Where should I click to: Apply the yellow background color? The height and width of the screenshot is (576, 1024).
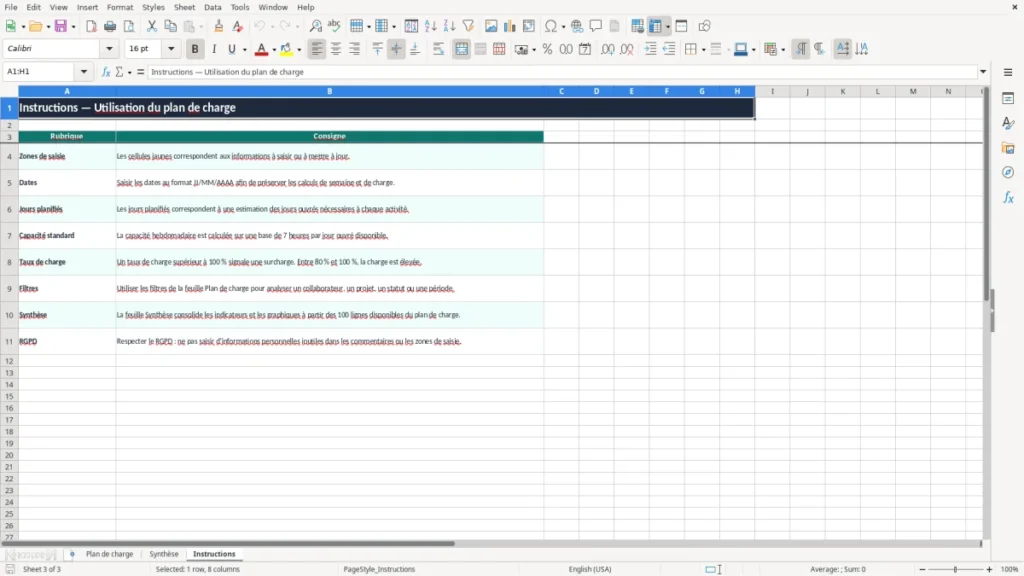click(x=287, y=49)
